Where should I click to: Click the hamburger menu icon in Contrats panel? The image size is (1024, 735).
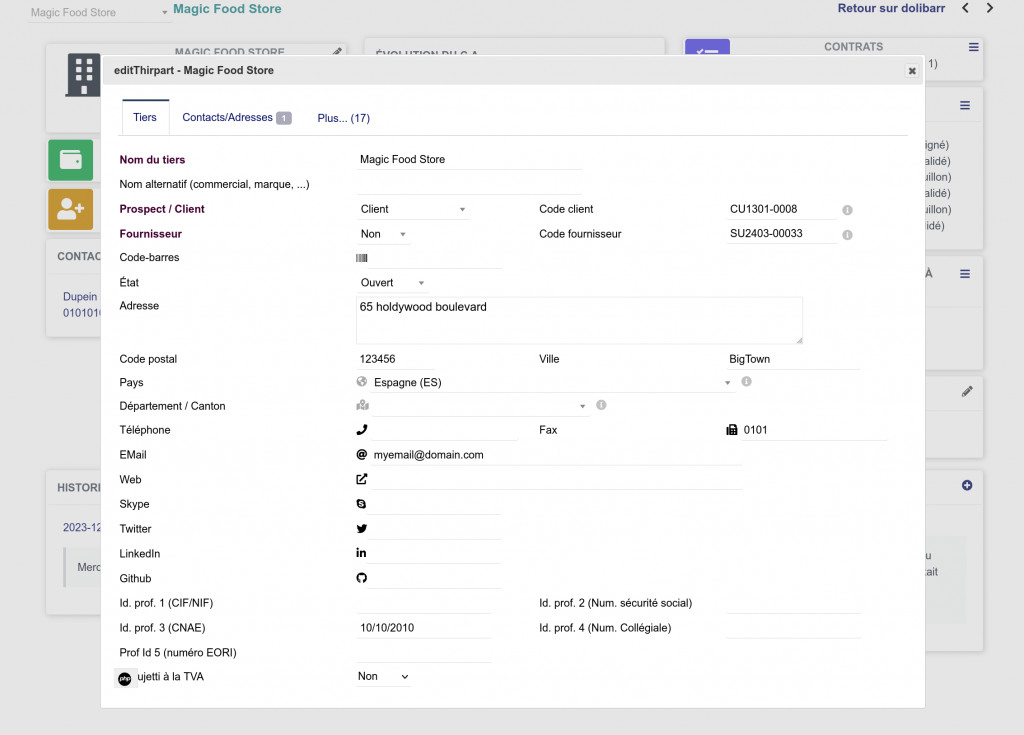click(974, 47)
